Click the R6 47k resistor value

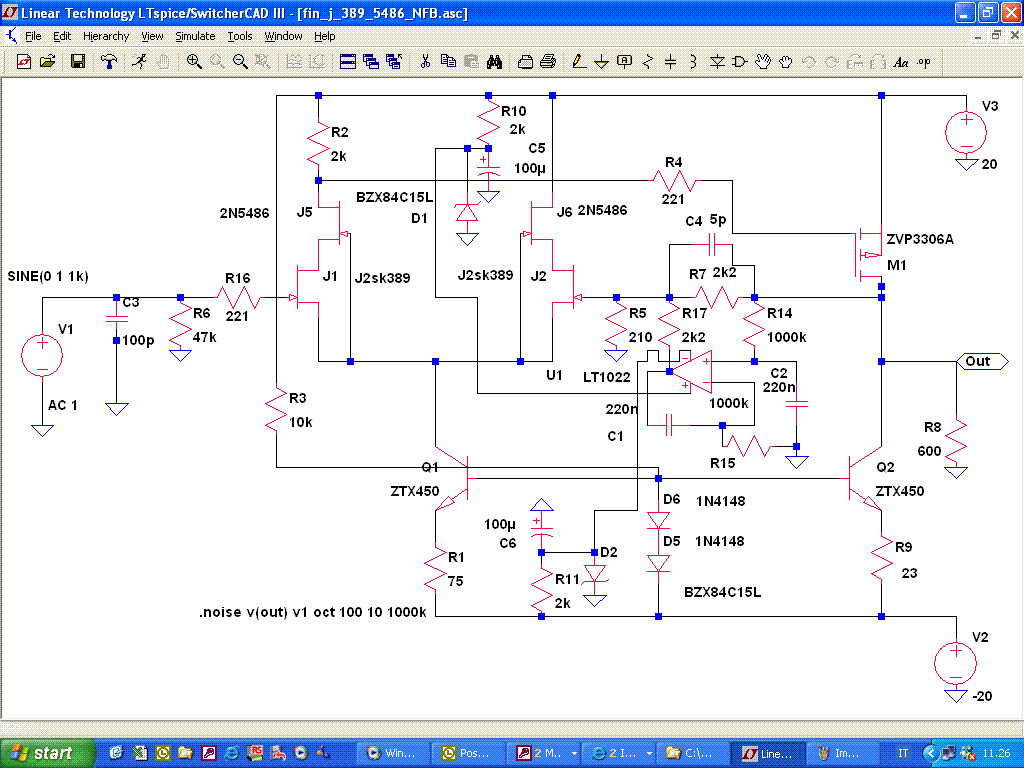pos(204,337)
